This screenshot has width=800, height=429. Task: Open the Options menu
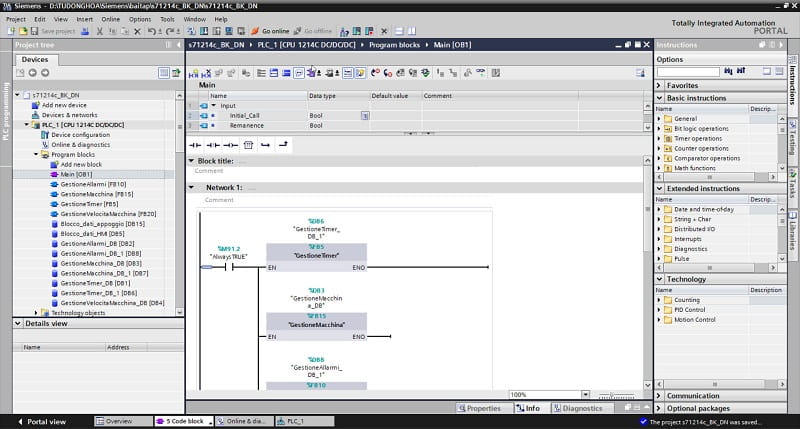pyautogui.click(x=140, y=19)
